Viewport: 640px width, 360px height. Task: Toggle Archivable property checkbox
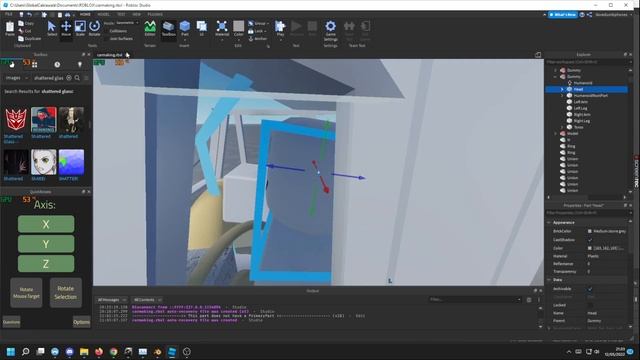(x=589, y=289)
